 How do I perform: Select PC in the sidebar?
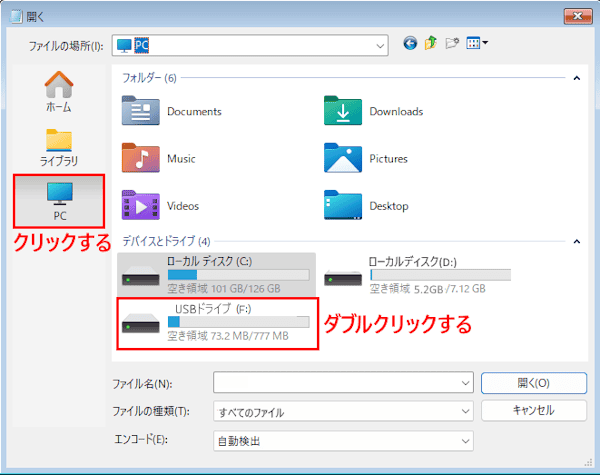(x=59, y=200)
